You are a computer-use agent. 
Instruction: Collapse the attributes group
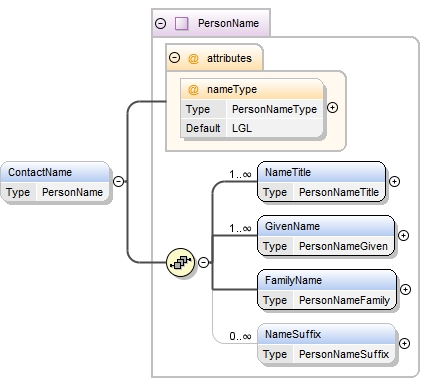coord(174,58)
